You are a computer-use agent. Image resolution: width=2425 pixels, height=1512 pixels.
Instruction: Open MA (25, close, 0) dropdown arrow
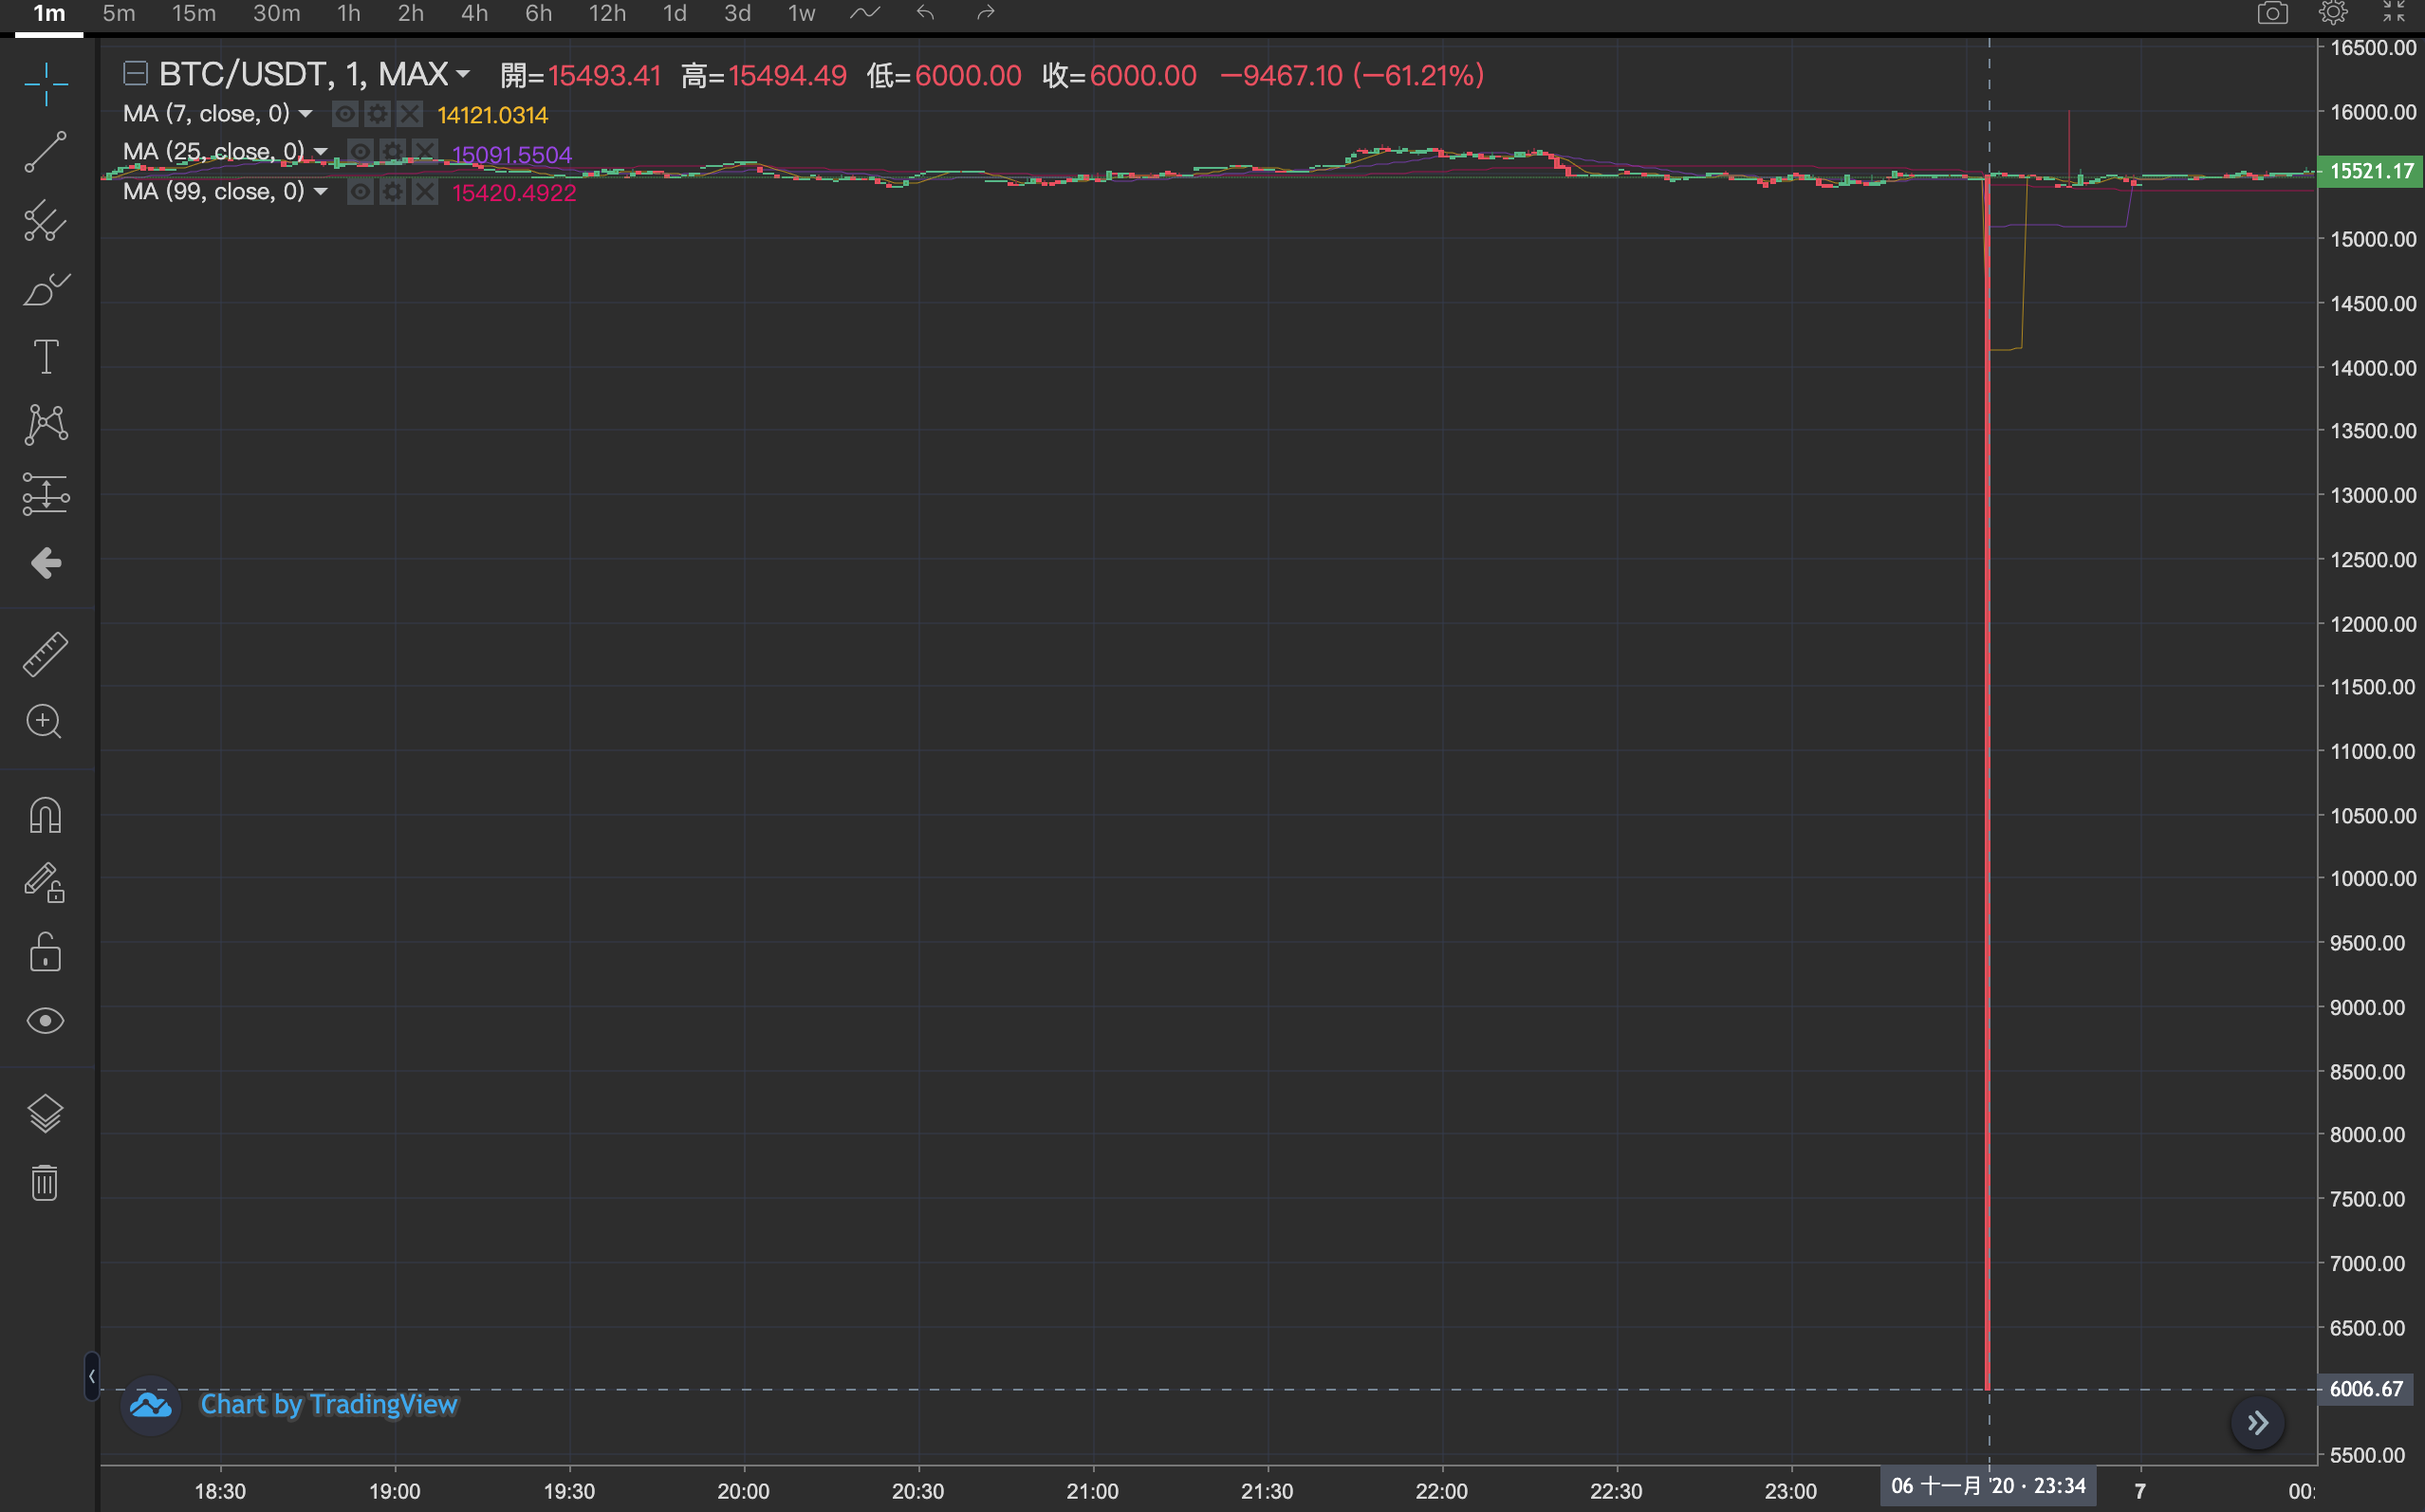(x=321, y=152)
